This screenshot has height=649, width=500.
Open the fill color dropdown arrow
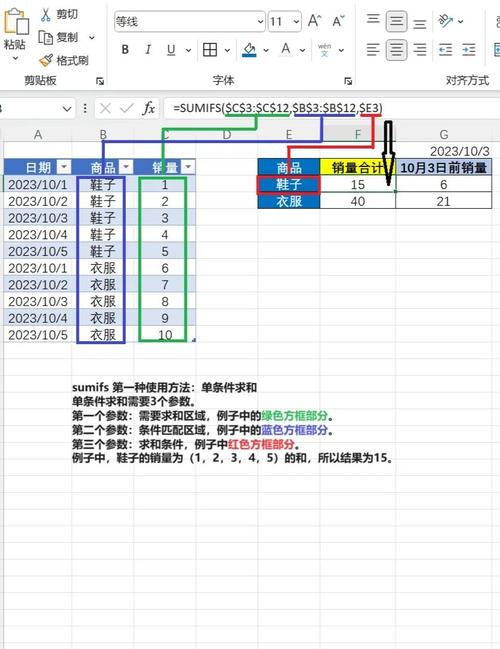(x=266, y=50)
